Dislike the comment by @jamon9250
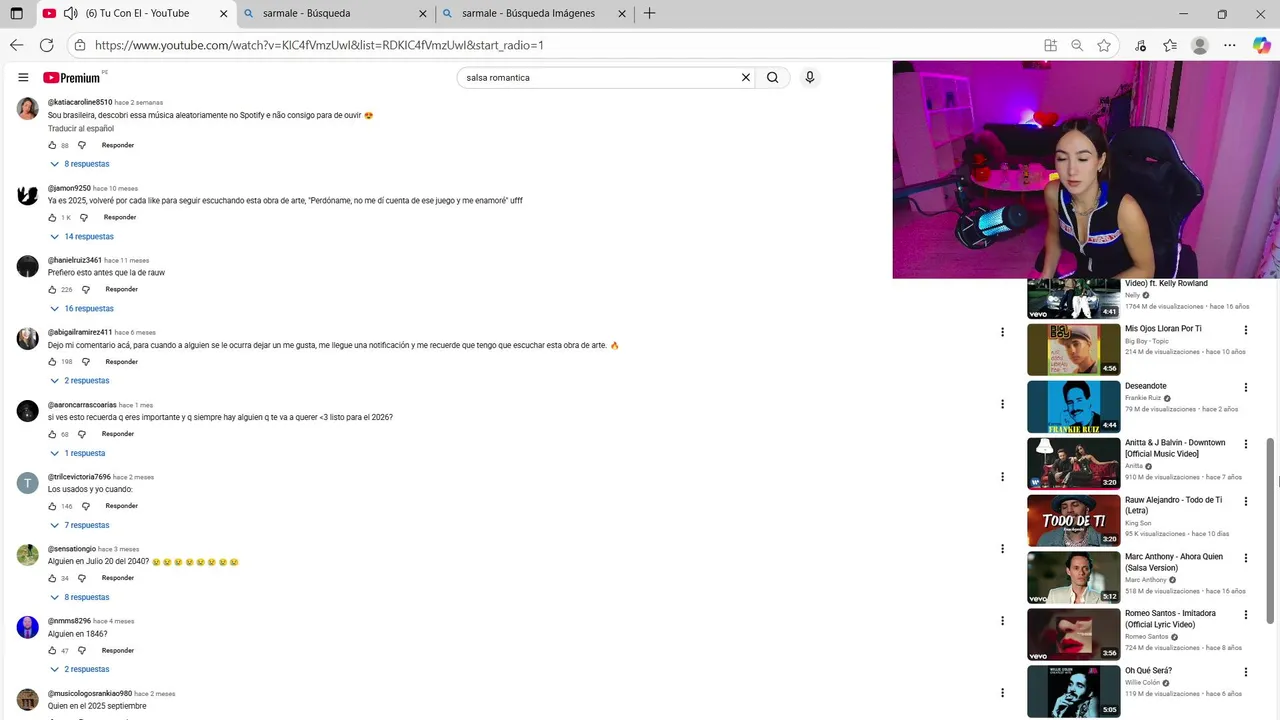This screenshot has height=720, width=1280. click(83, 217)
